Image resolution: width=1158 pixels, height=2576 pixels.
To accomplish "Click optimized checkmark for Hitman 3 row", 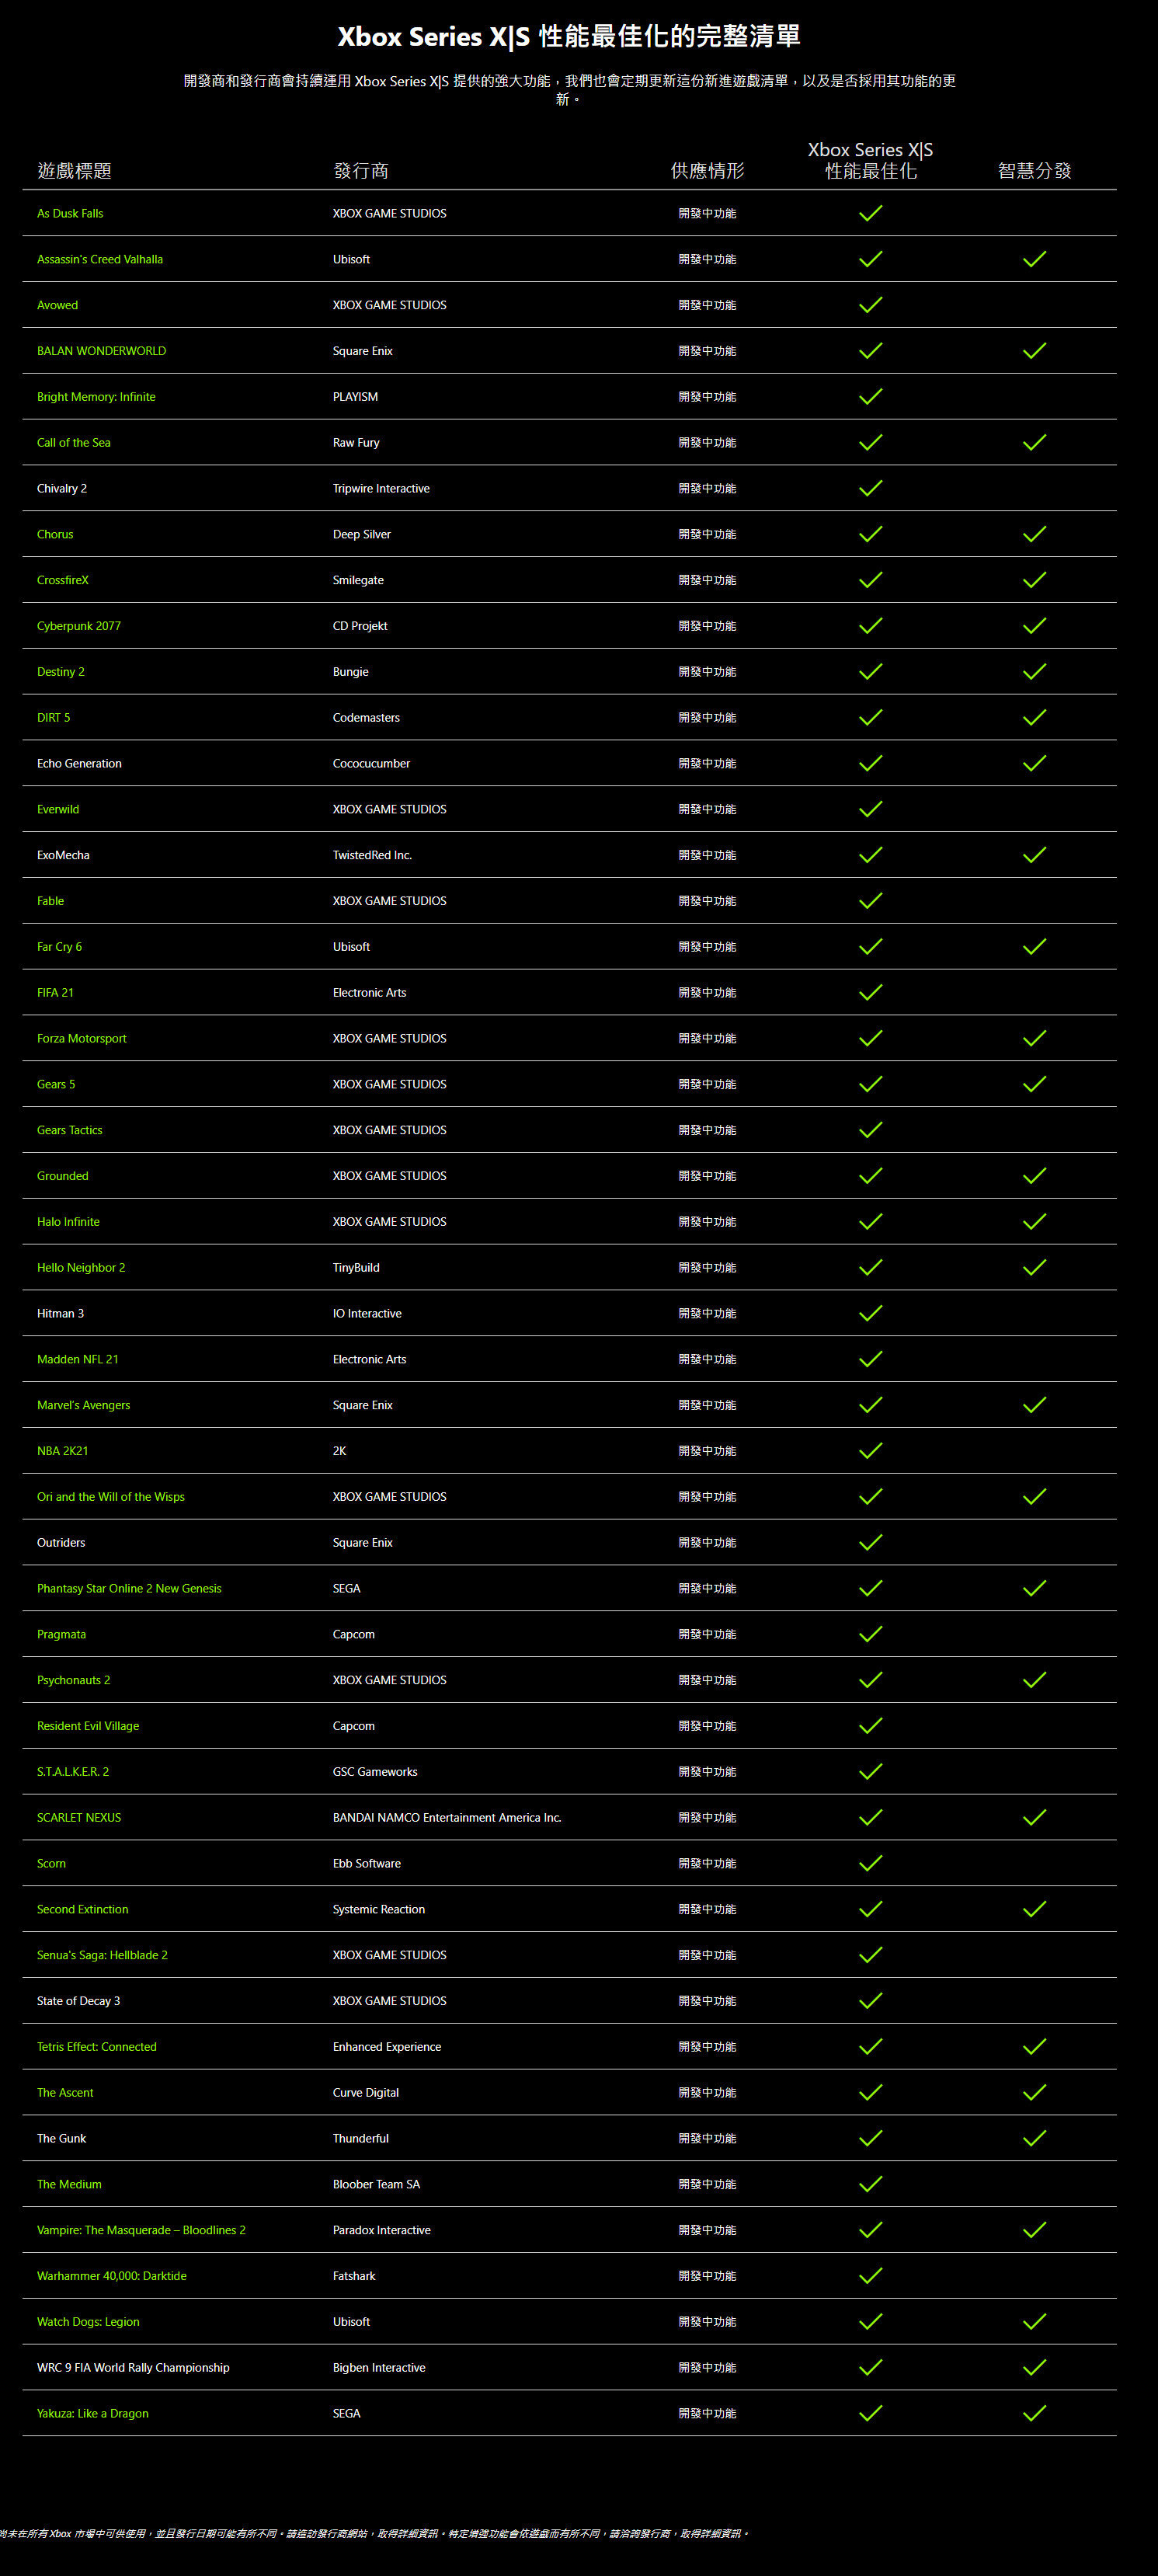I will coord(870,1313).
